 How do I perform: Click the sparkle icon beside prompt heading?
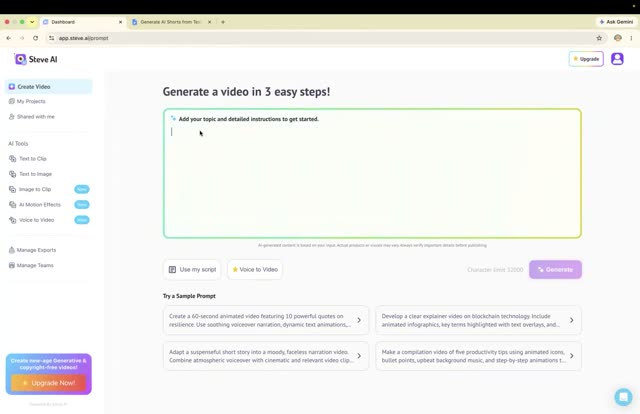coord(173,118)
